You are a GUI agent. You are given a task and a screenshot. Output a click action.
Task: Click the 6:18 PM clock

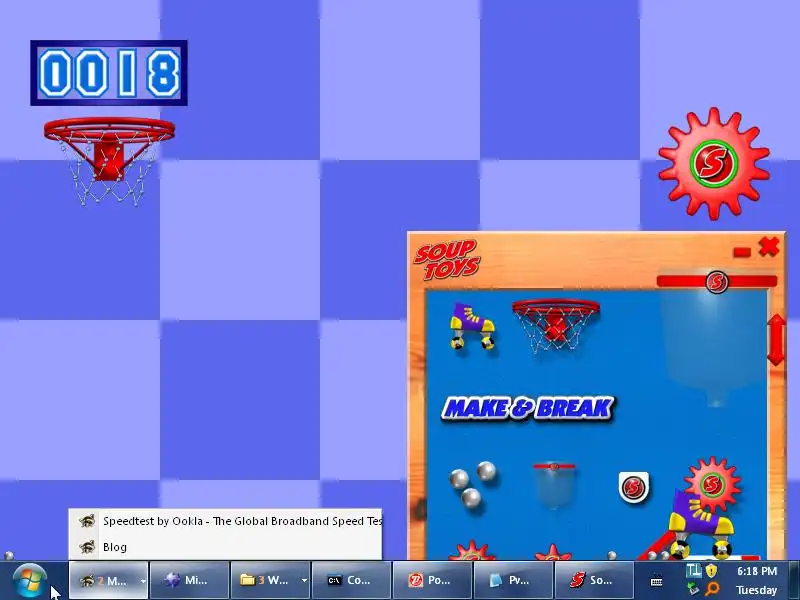click(757, 571)
